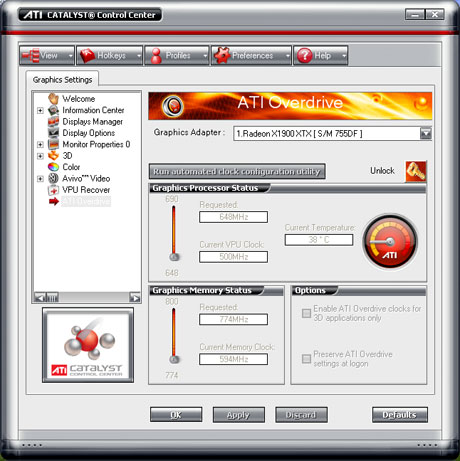Click the graphics processor clock slider handle
Viewport: 460px width, 461px height.
pyautogui.click(x=174, y=257)
